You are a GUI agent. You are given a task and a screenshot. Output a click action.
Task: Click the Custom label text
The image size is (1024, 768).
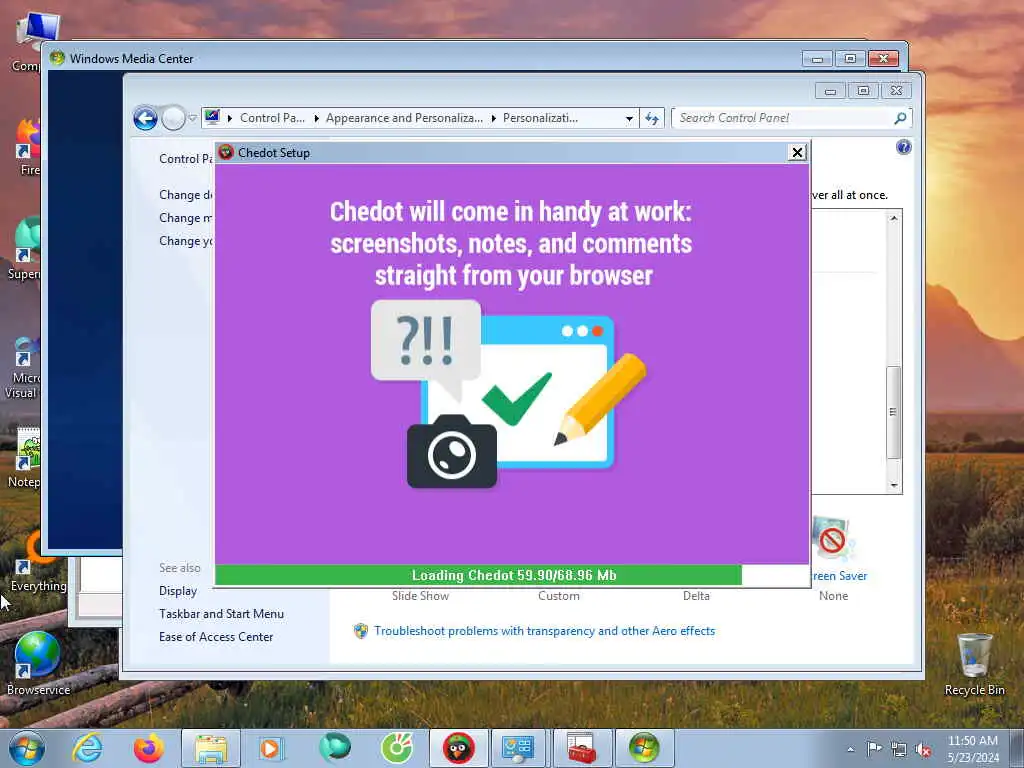pyautogui.click(x=558, y=596)
